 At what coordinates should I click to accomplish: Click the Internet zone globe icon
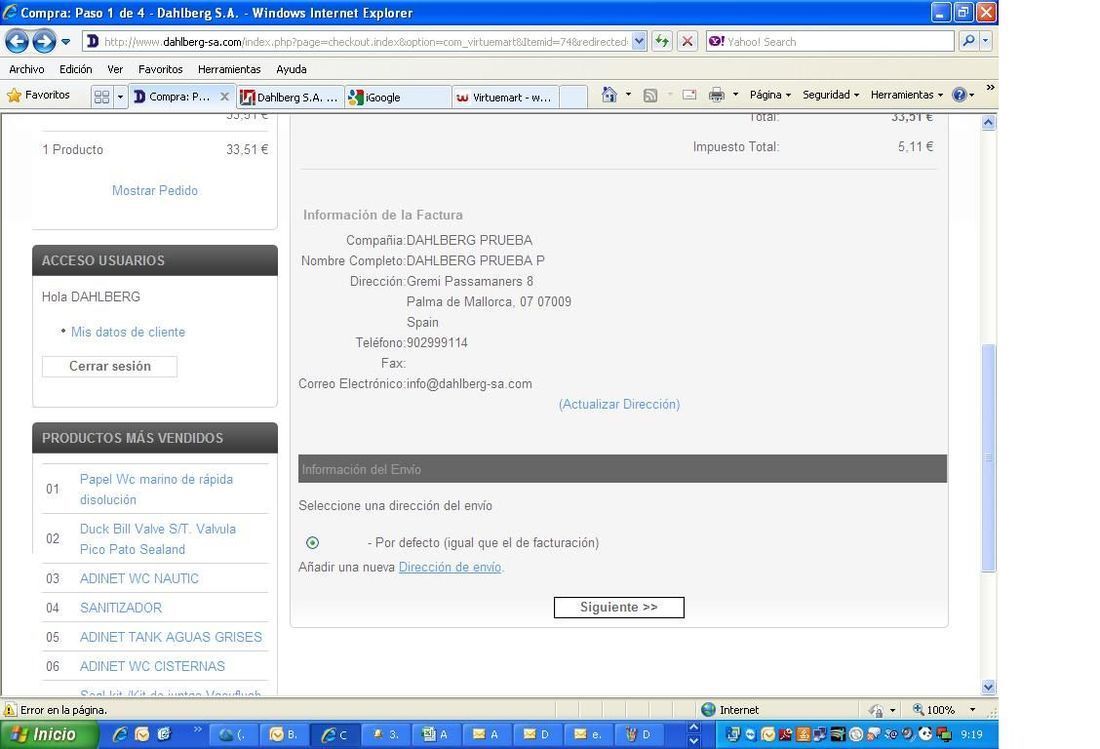tap(709, 710)
